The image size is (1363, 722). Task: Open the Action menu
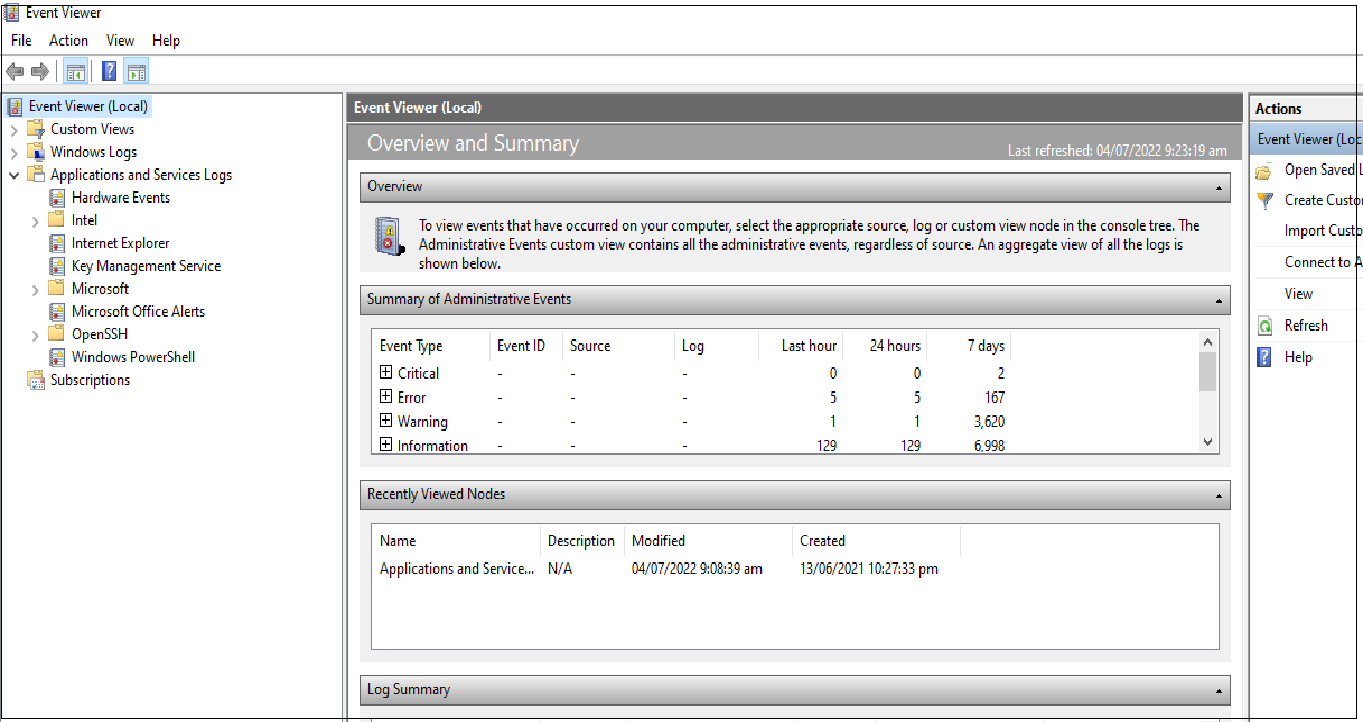(69, 40)
